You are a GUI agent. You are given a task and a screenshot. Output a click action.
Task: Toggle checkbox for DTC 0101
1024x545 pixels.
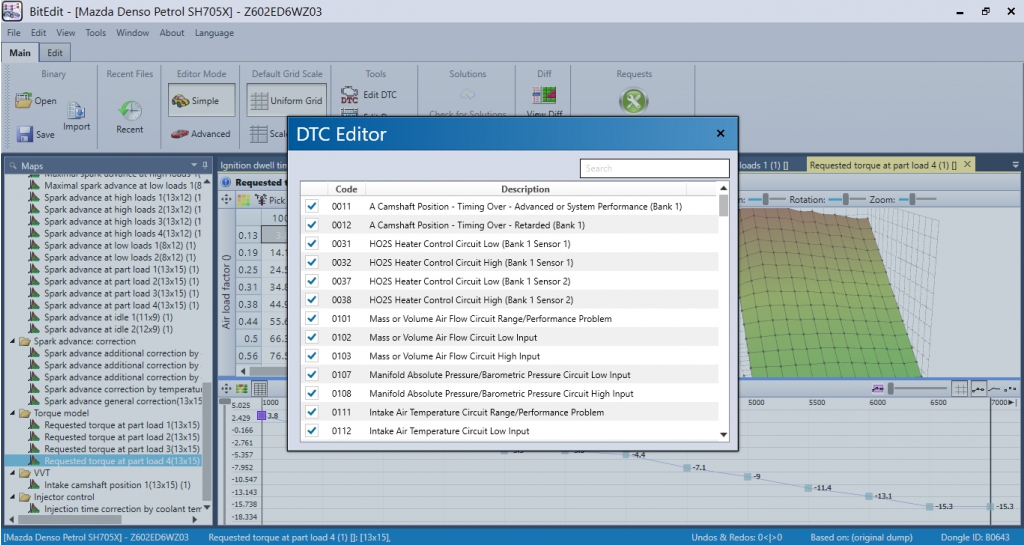click(x=312, y=319)
